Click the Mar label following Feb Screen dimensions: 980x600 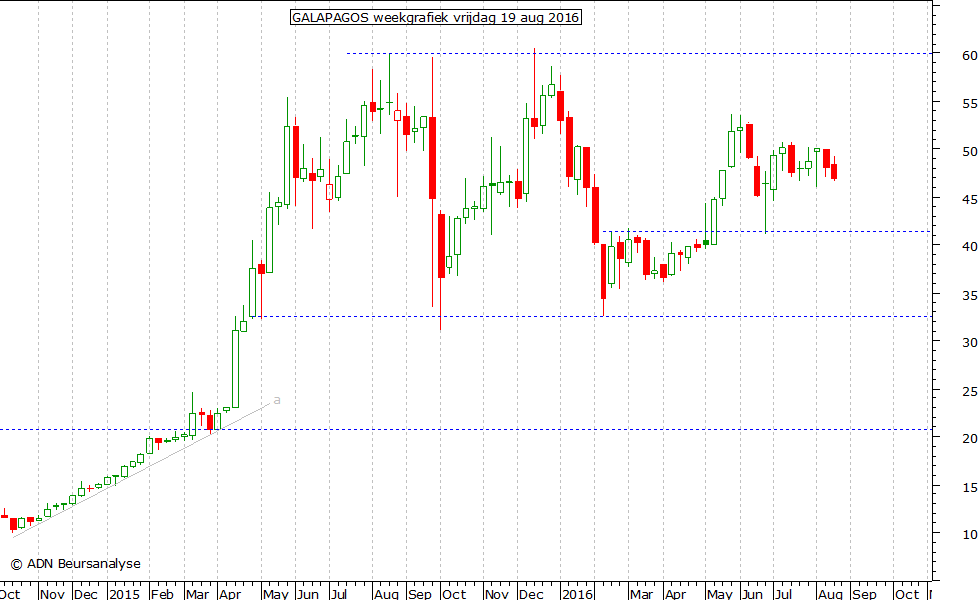click(x=197, y=593)
